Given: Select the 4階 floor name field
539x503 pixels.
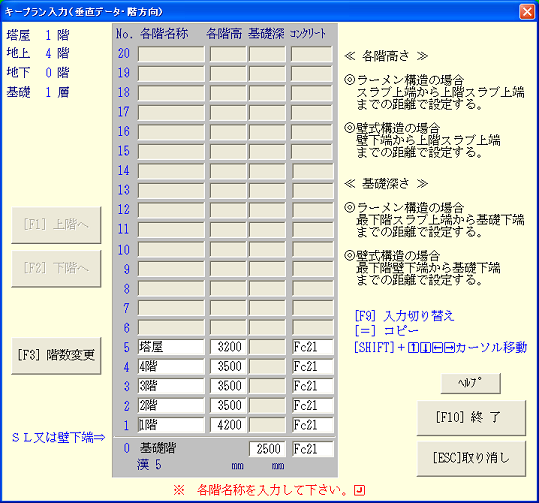Looking at the screenshot, I should coord(171,367).
